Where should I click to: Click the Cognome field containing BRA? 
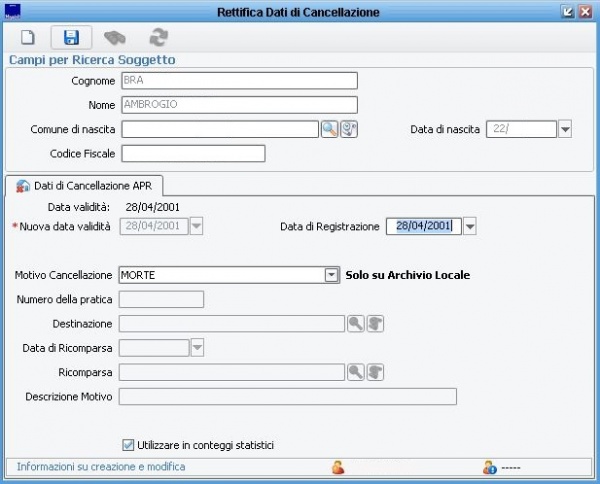coord(240,81)
